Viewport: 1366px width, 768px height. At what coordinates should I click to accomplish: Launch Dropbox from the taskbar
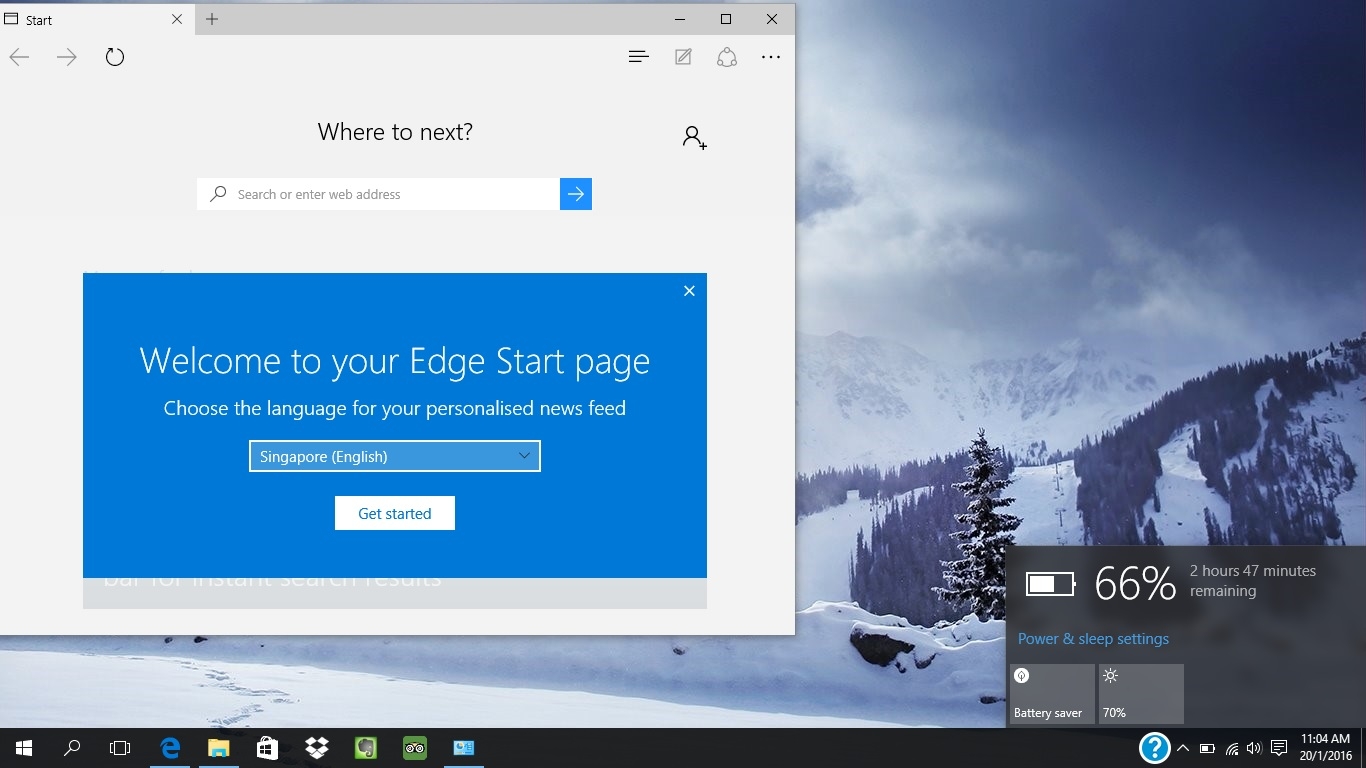(x=317, y=747)
